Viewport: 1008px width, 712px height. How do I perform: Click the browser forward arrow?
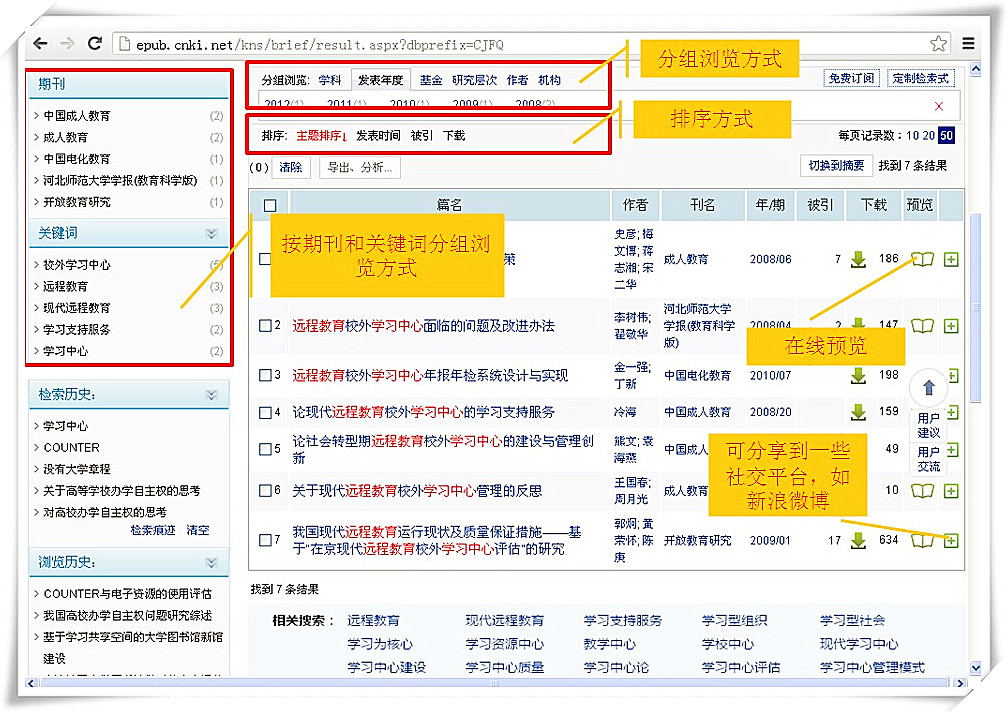click(x=67, y=44)
